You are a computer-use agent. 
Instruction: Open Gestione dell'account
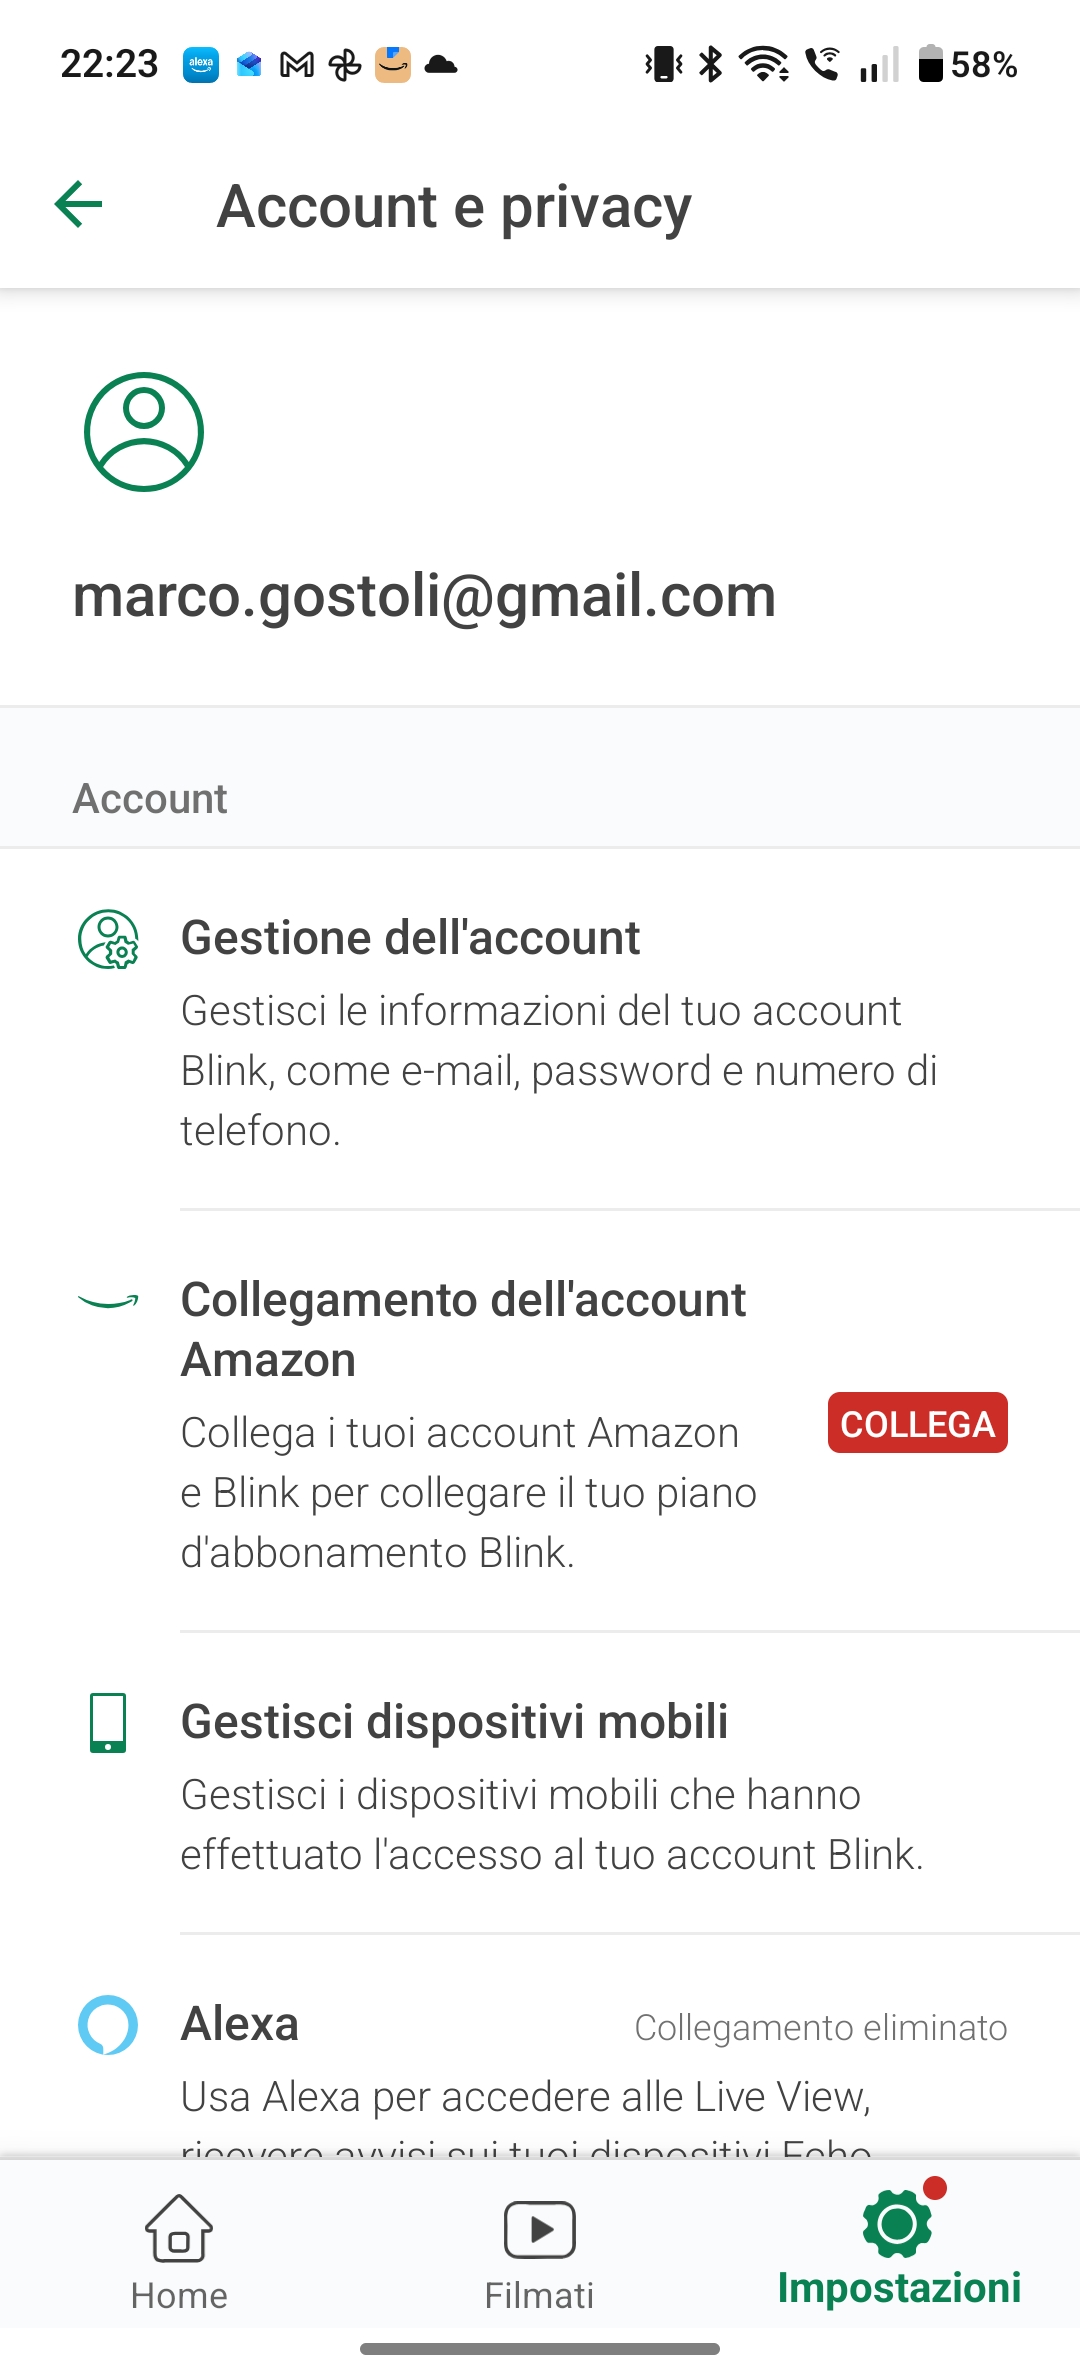[x=410, y=939]
